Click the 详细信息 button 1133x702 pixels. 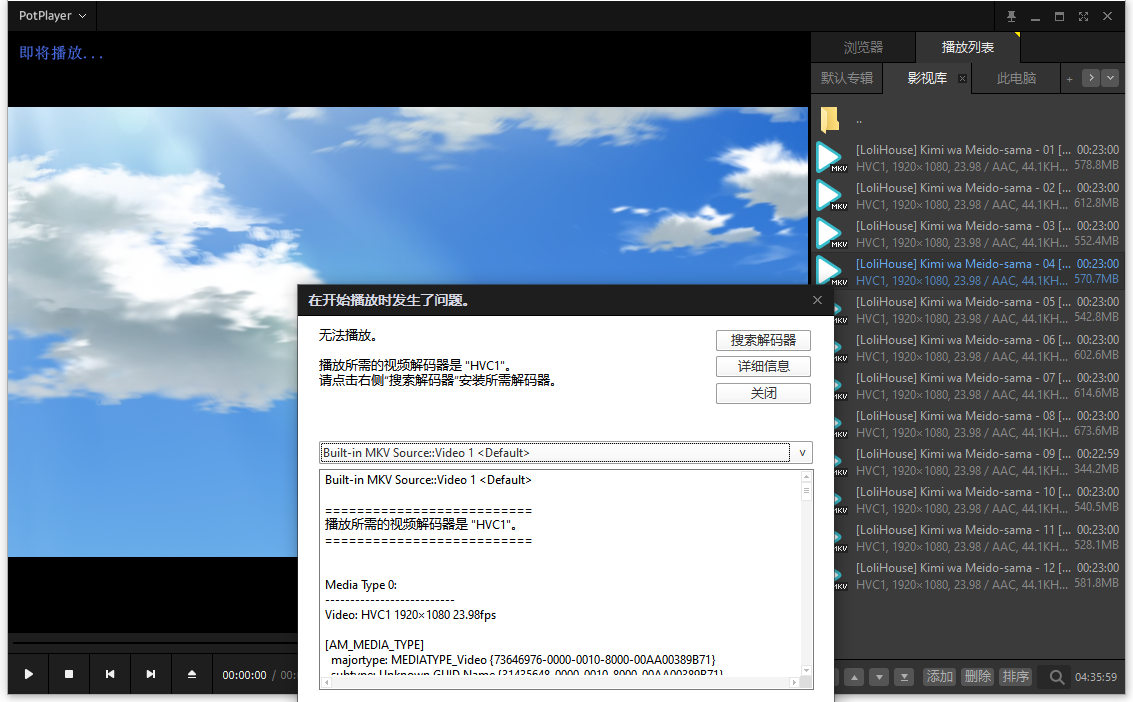coord(763,367)
